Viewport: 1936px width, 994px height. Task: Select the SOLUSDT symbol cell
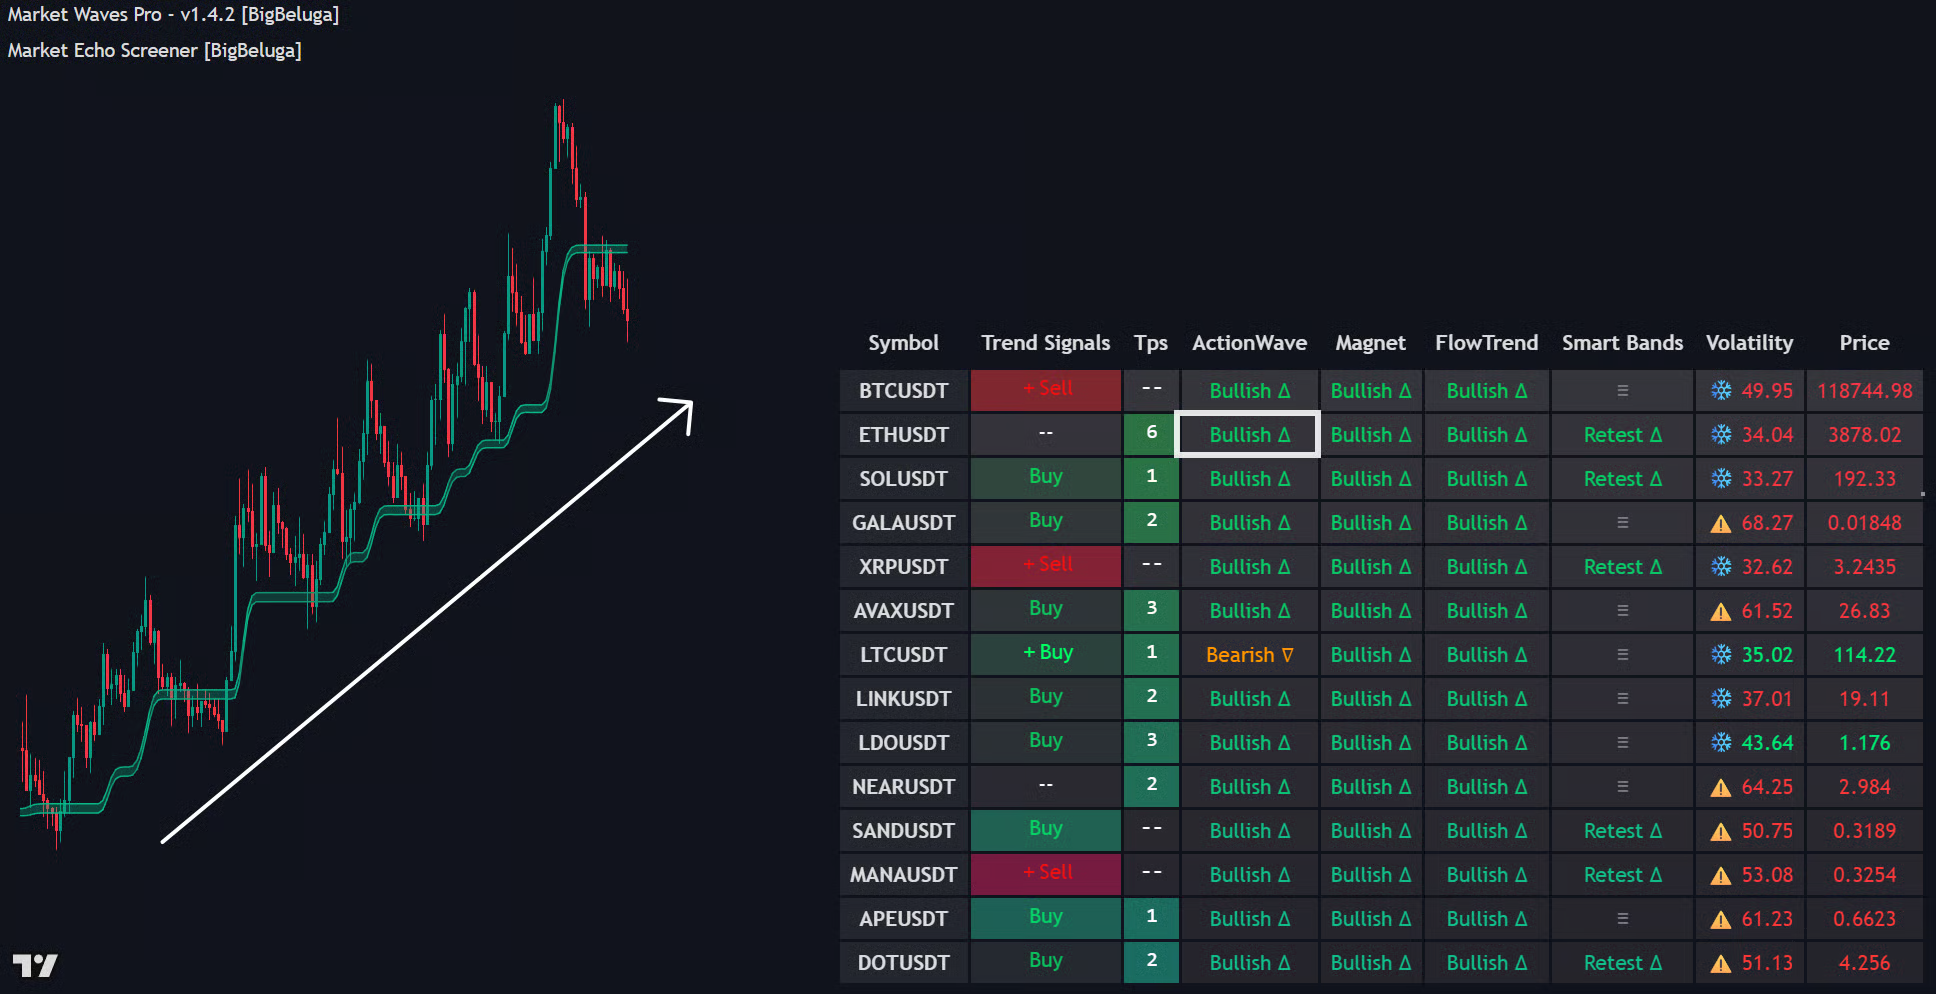(903, 479)
